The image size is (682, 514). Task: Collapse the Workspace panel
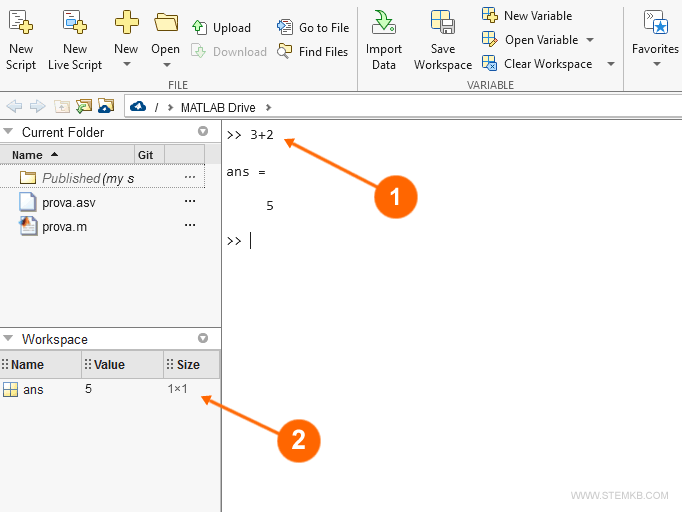point(9,339)
